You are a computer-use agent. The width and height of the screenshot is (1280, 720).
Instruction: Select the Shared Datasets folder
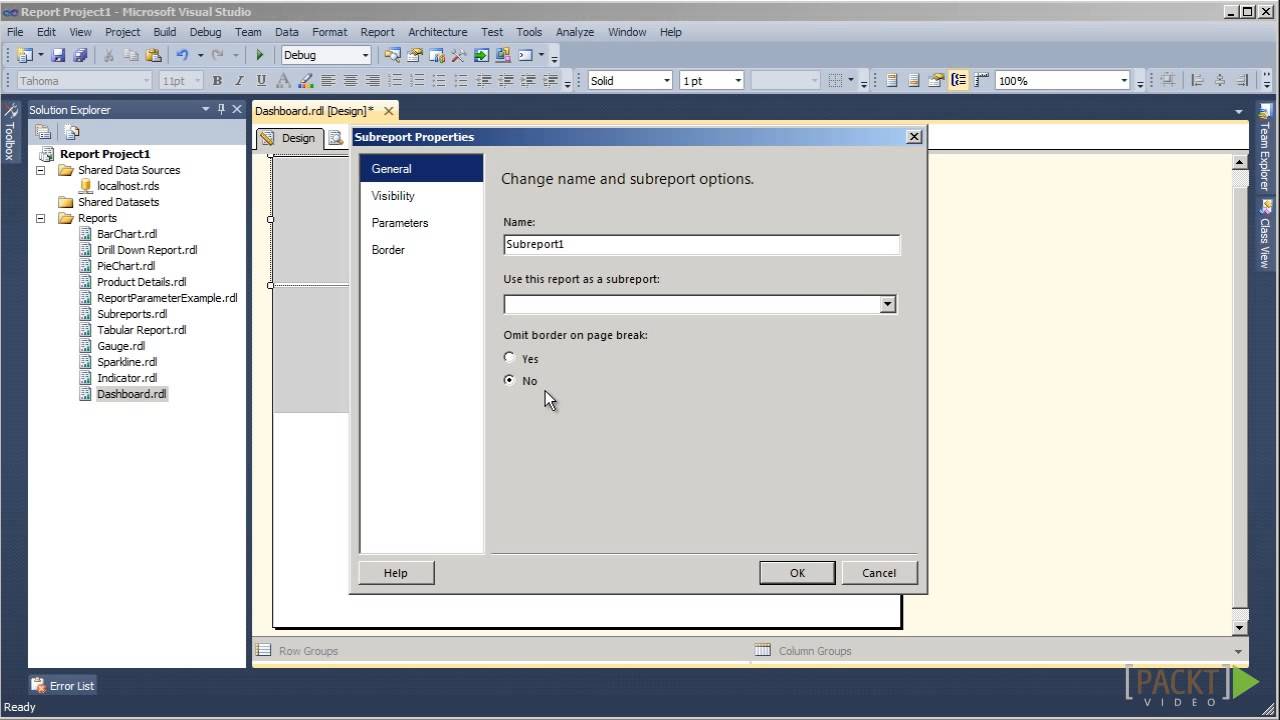[118, 202]
